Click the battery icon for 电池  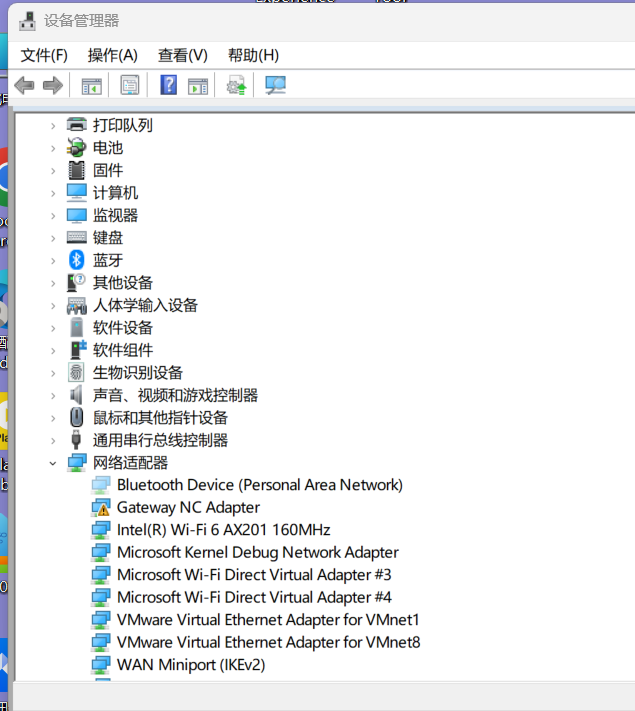tap(77, 147)
